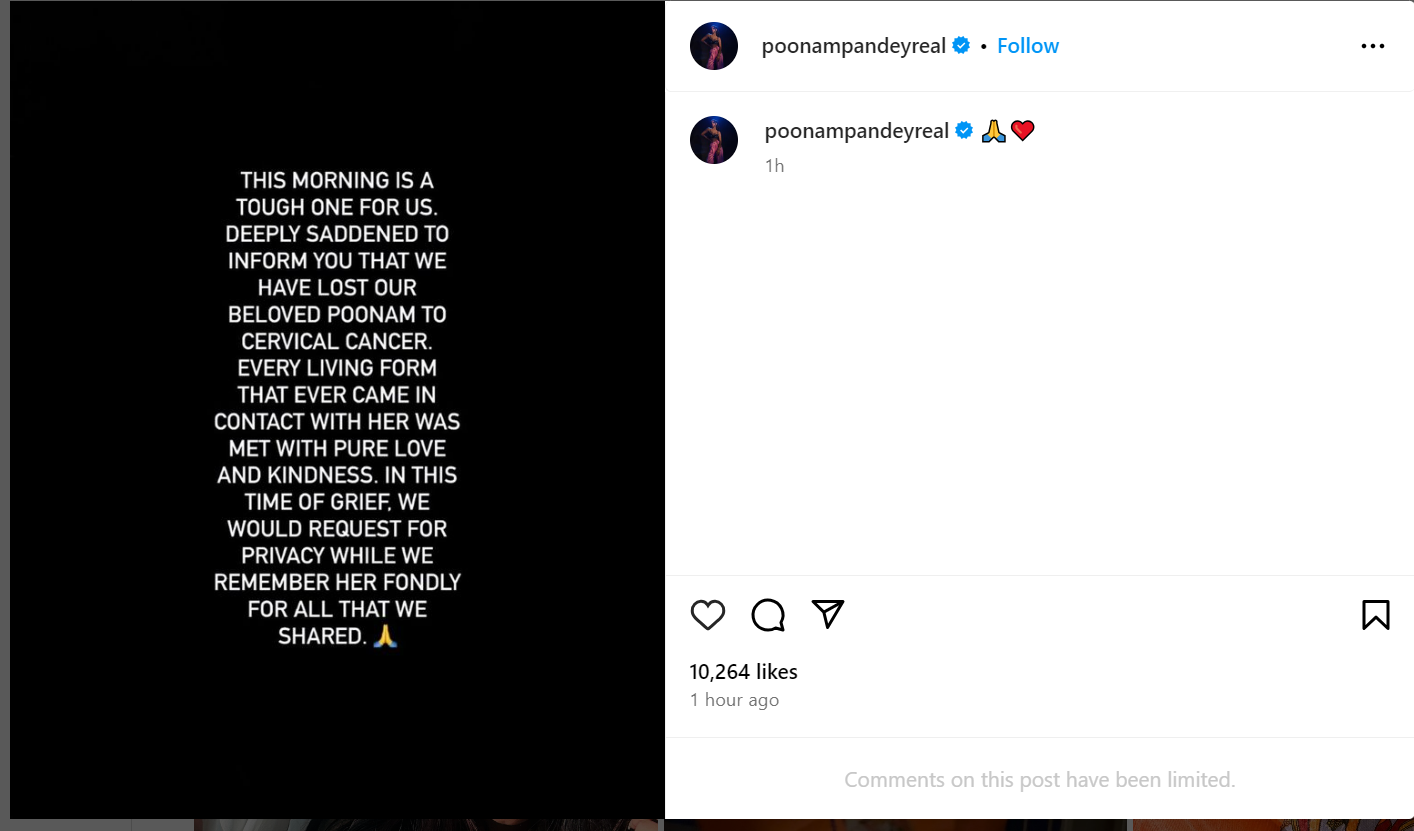Click the "1 hour ago" timestamp
This screenshot has width=1414, height=831.
coord(734,700)
